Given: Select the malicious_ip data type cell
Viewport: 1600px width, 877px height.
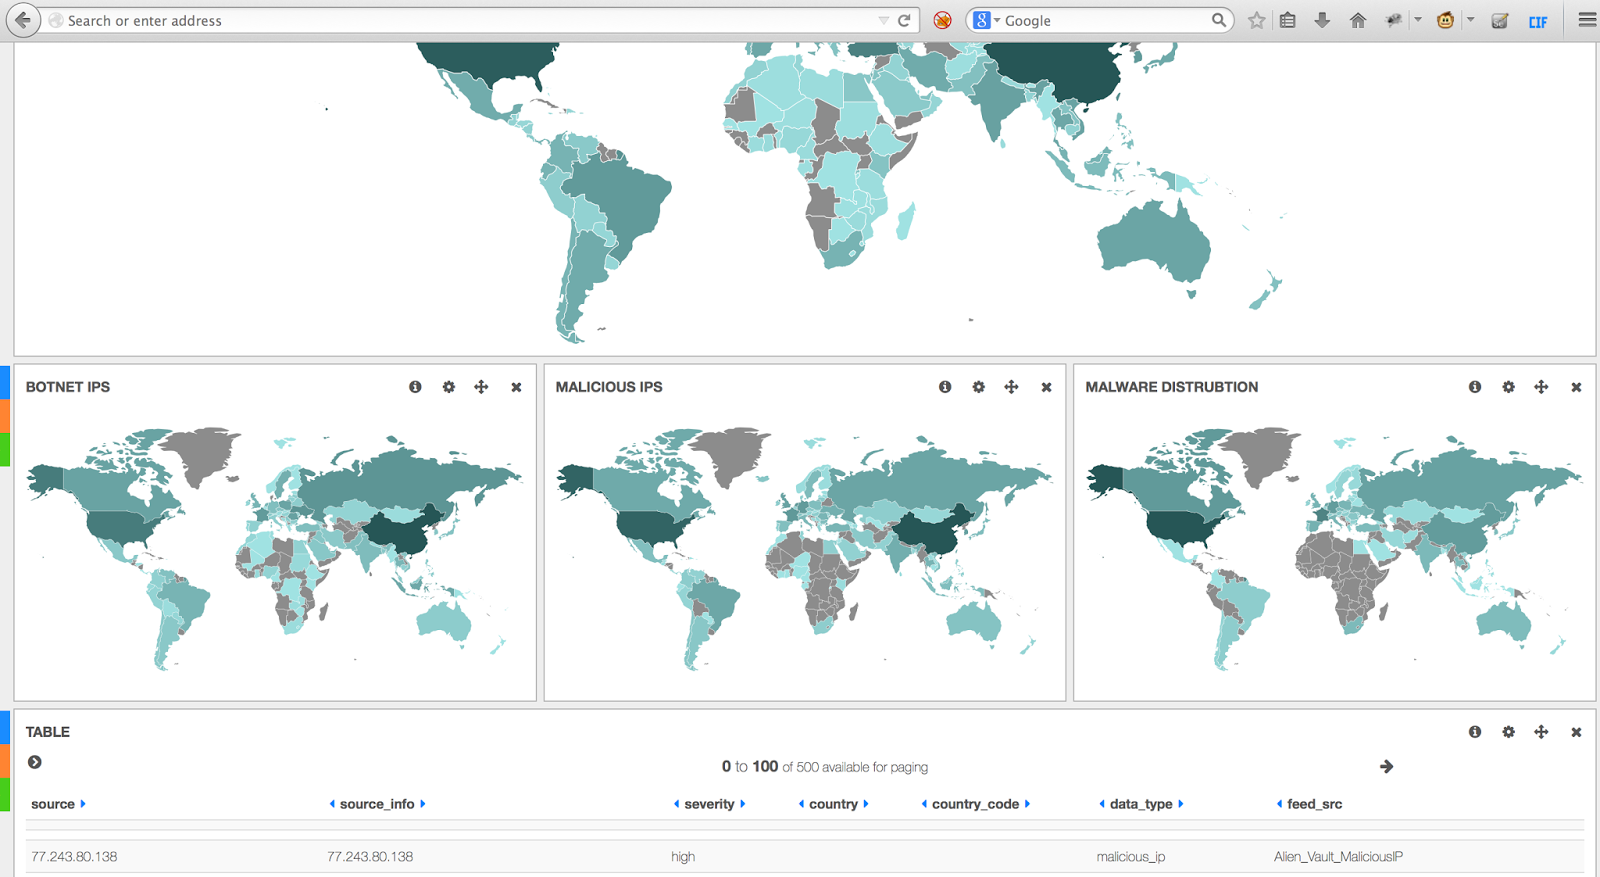Looking at the screenshot, I should click(1131, 857).
